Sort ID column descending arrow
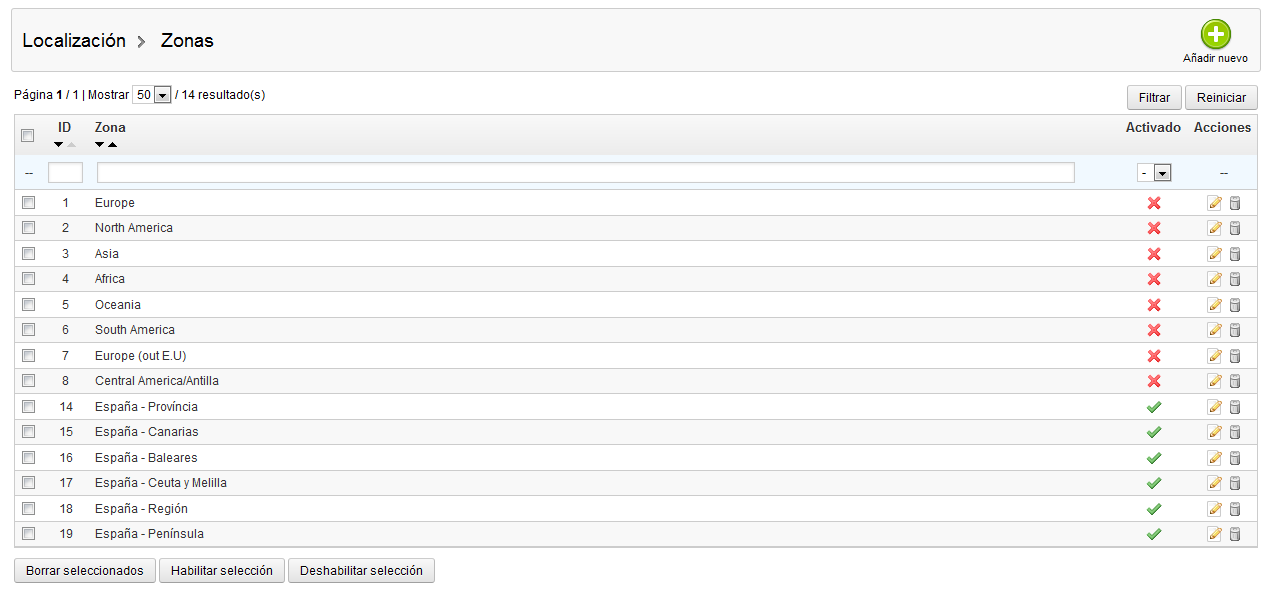 59,145
